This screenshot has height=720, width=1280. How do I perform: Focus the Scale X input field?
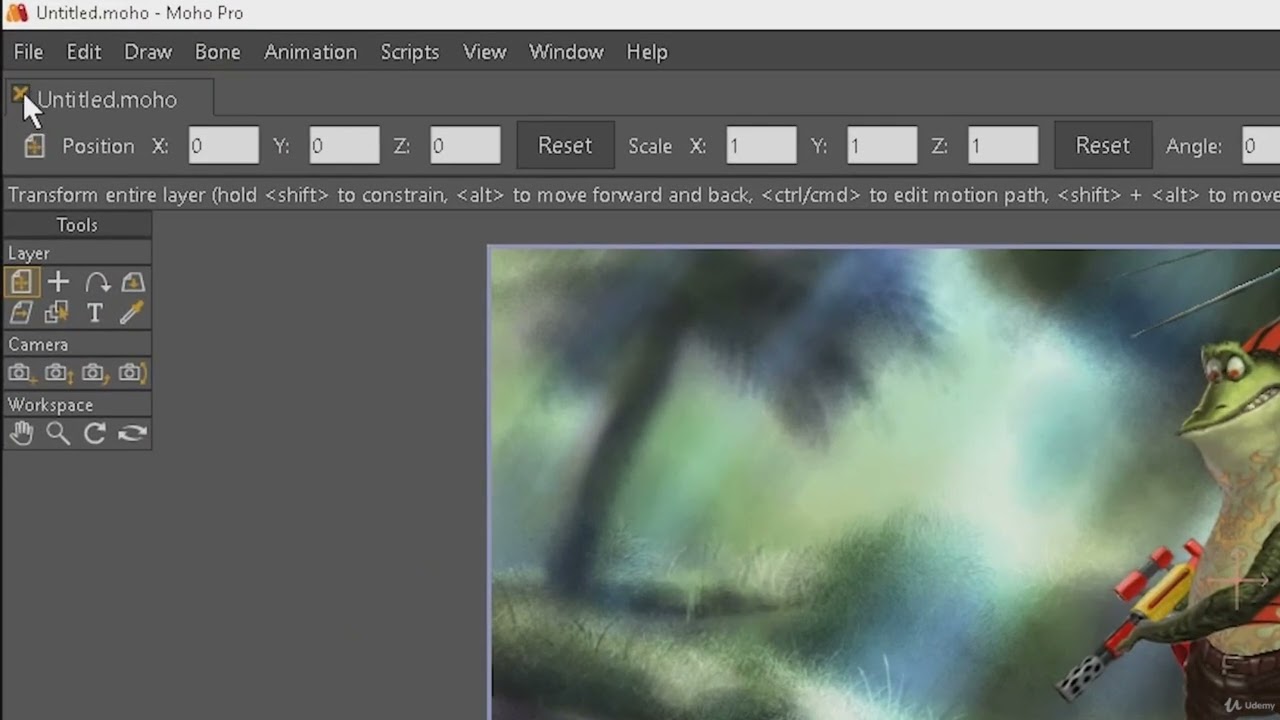761,146
